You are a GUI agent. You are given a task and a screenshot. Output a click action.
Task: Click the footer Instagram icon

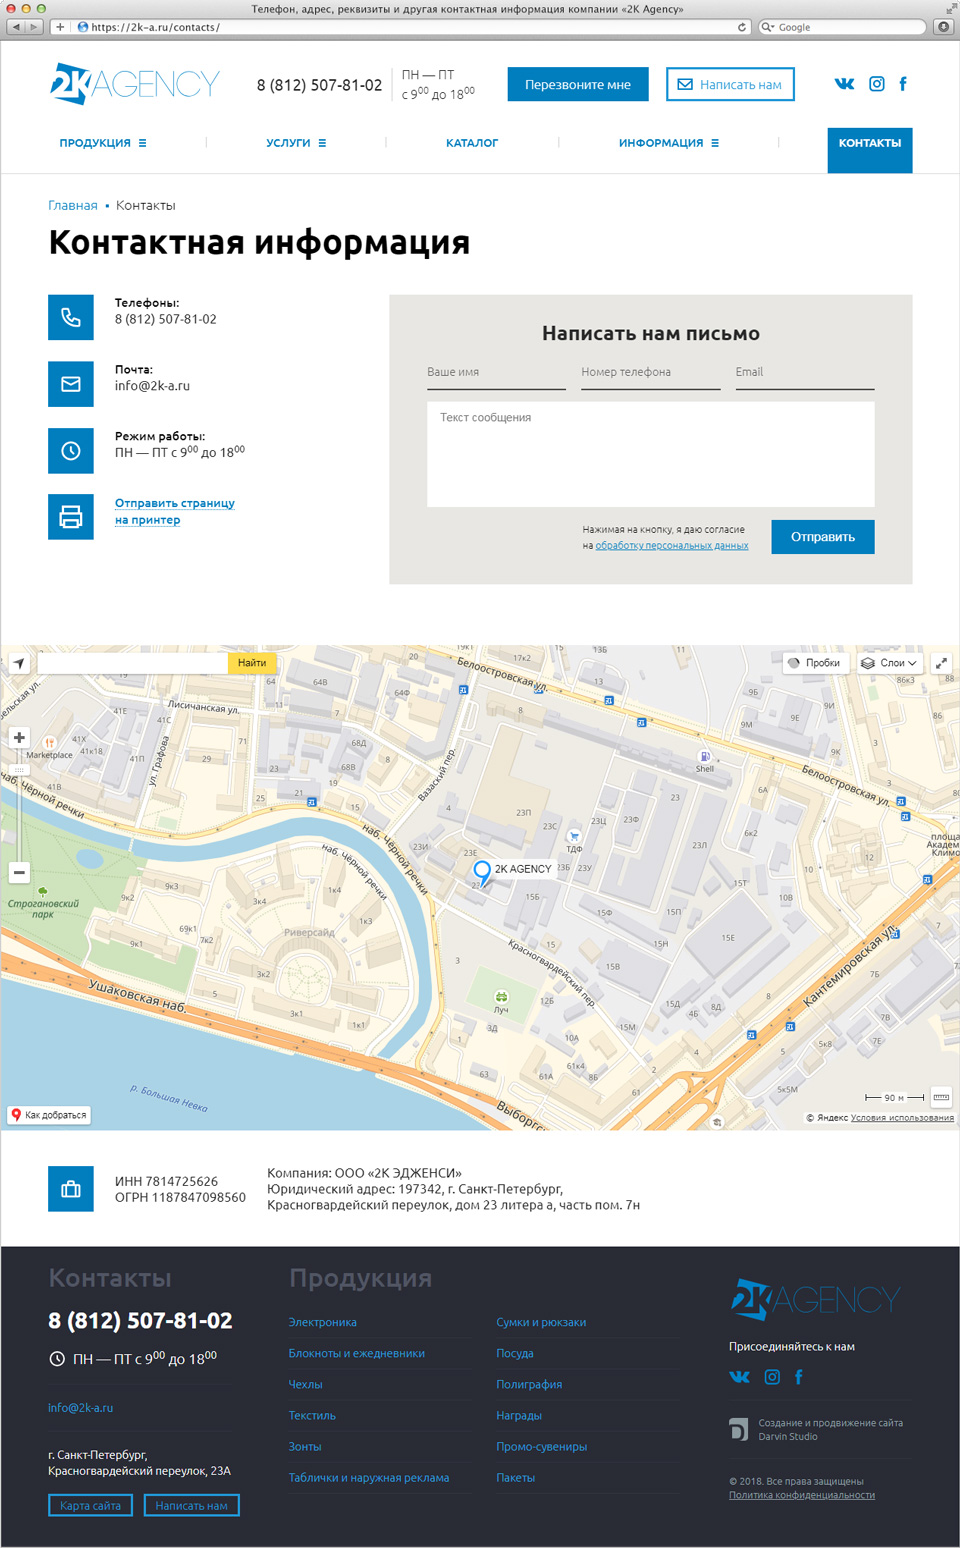[772, 1377]
